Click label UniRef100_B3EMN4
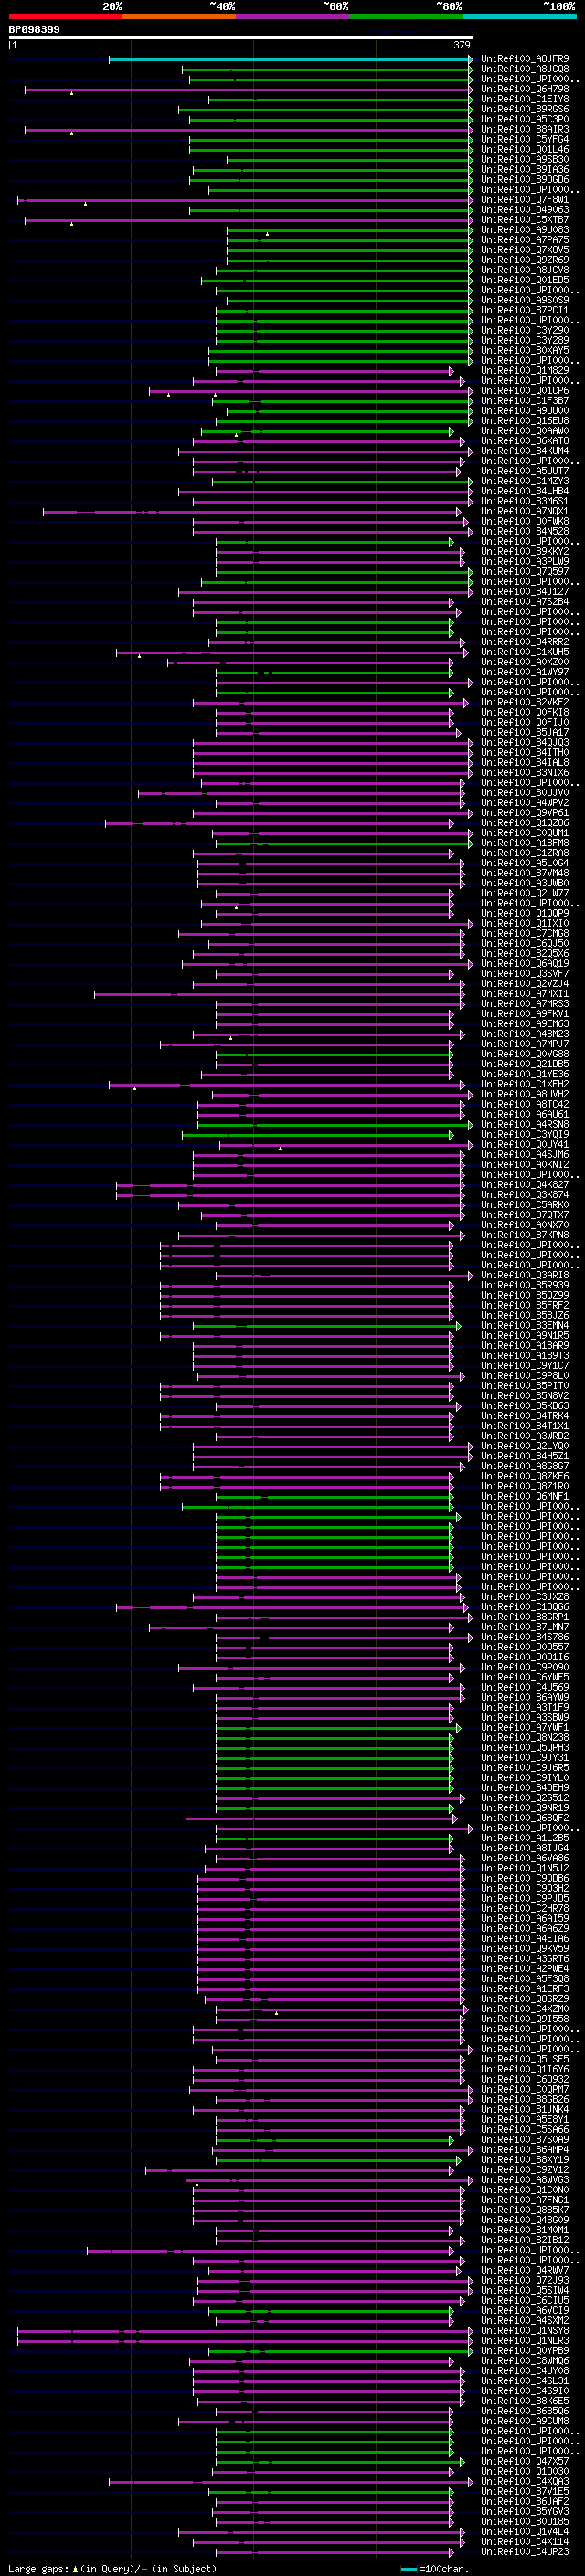Viewport: 585px width, 2576px height. [525, 1325]
